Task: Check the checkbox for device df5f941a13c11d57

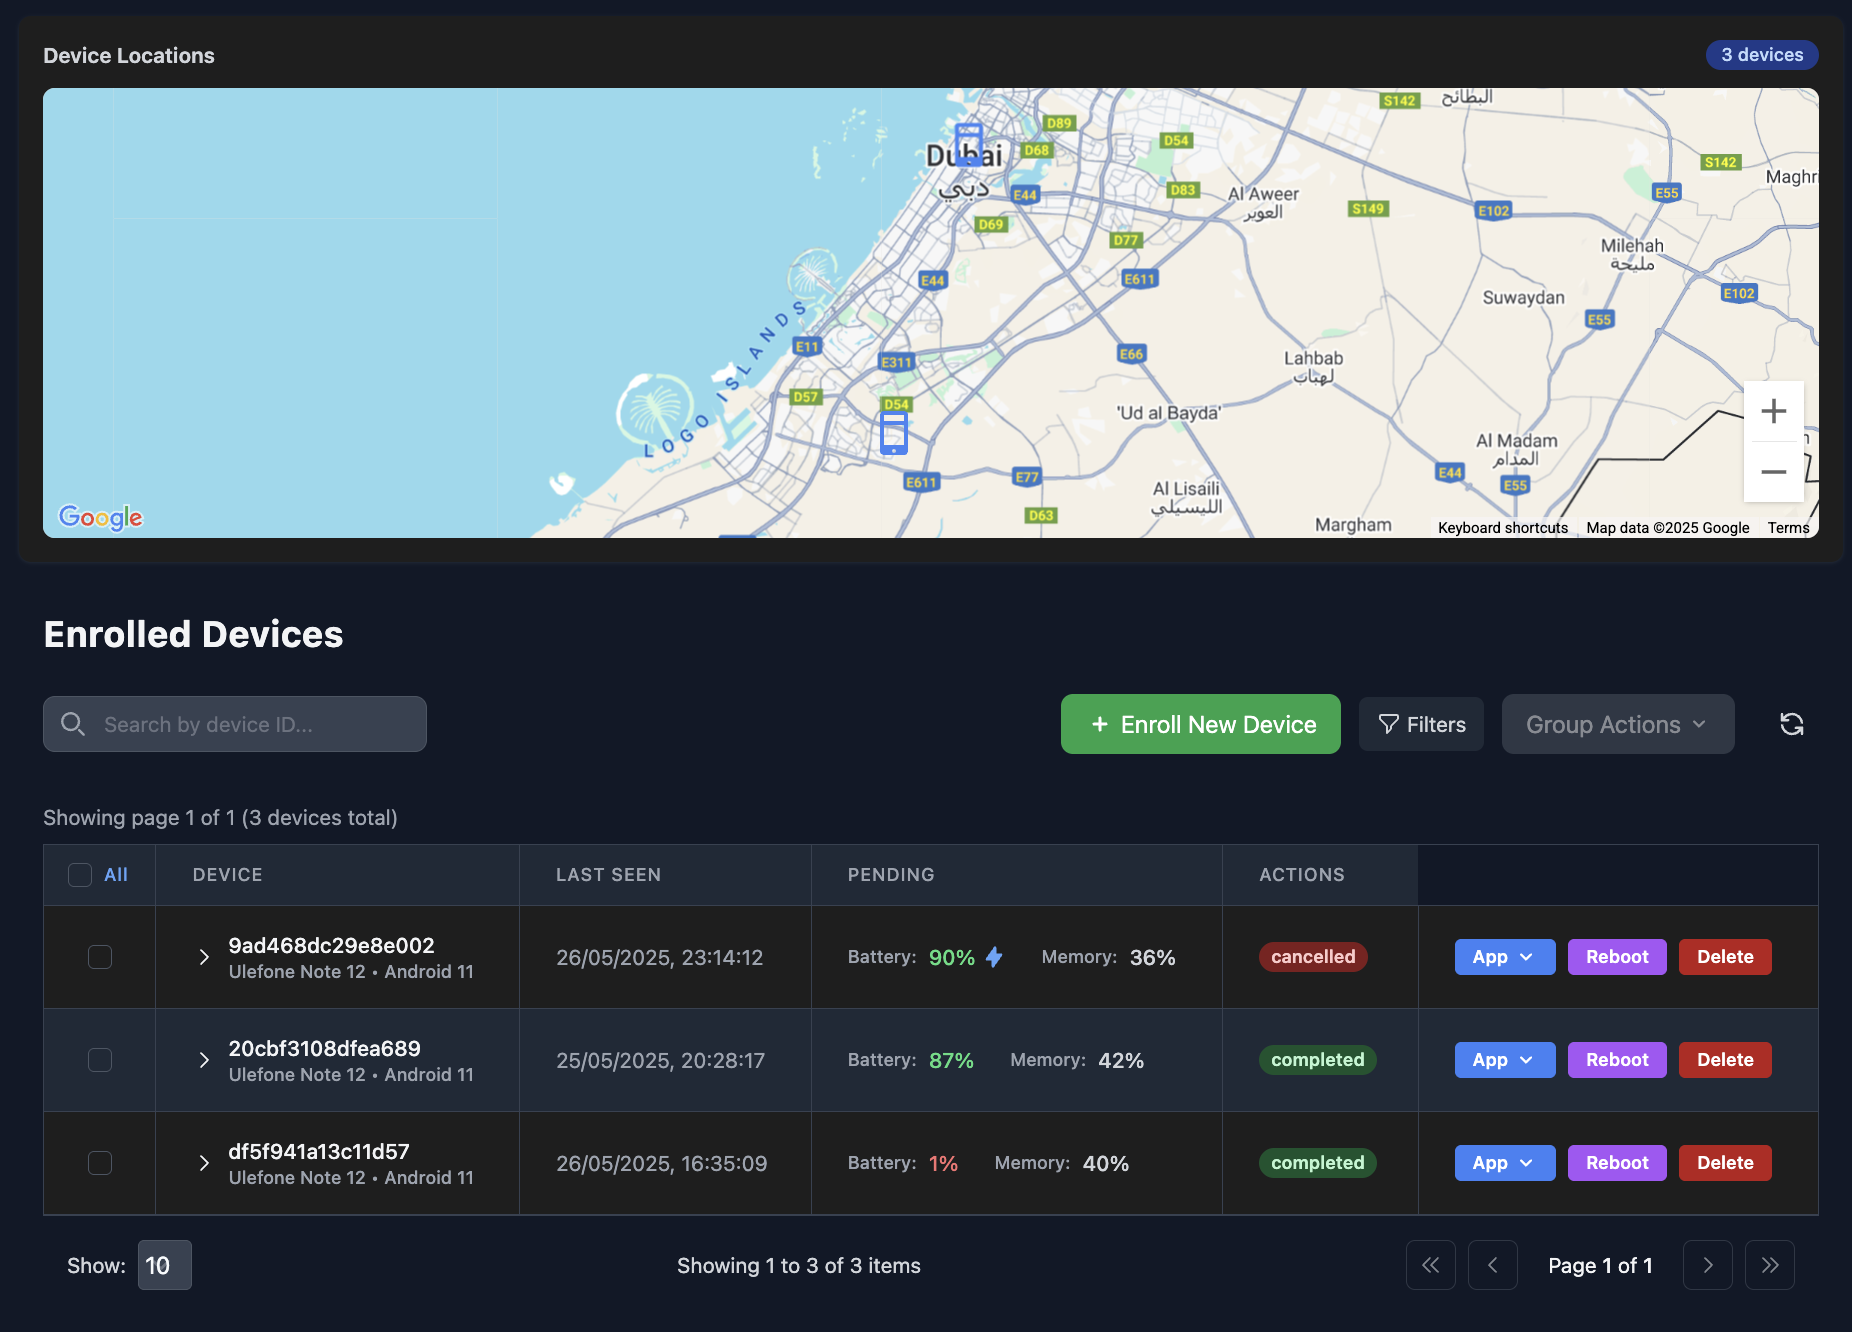Action: point(99,1163)
